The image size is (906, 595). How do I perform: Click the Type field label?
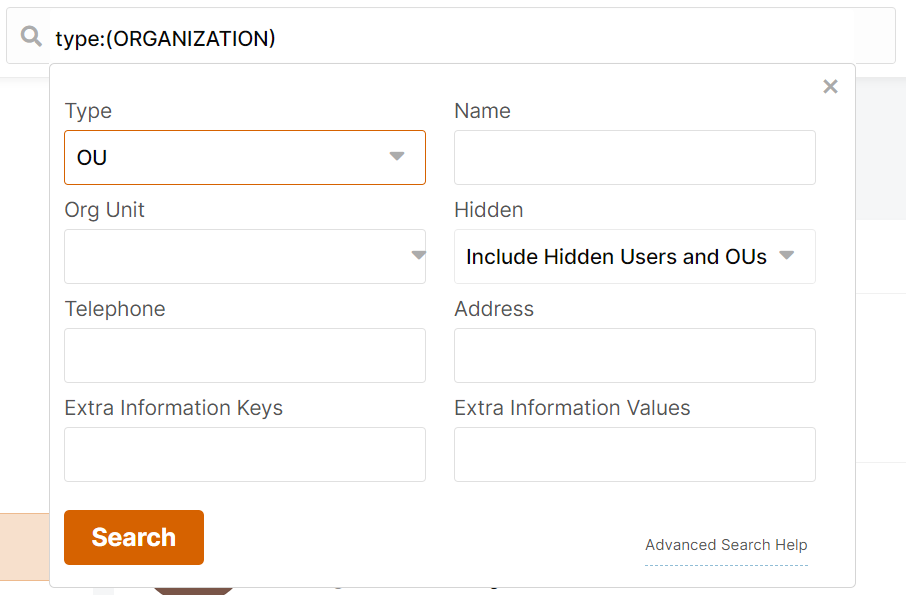[88, 111]
